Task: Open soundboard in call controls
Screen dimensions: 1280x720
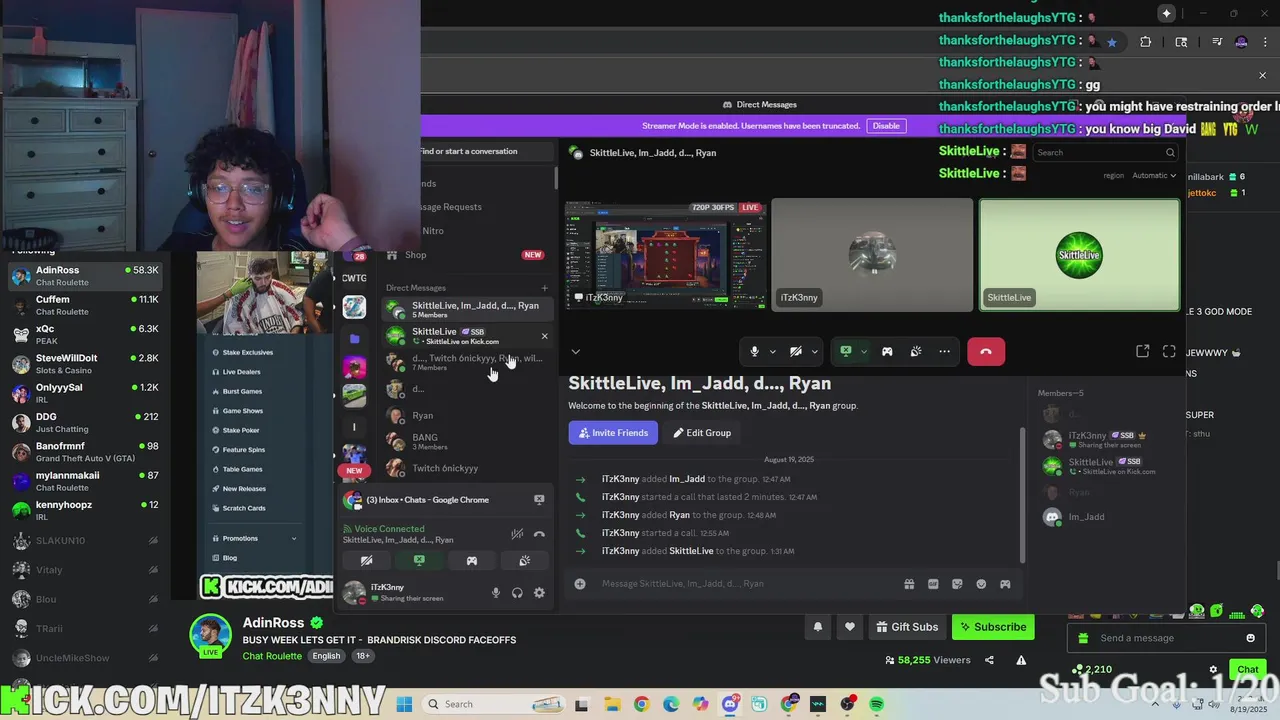Action: pos(916,352)
